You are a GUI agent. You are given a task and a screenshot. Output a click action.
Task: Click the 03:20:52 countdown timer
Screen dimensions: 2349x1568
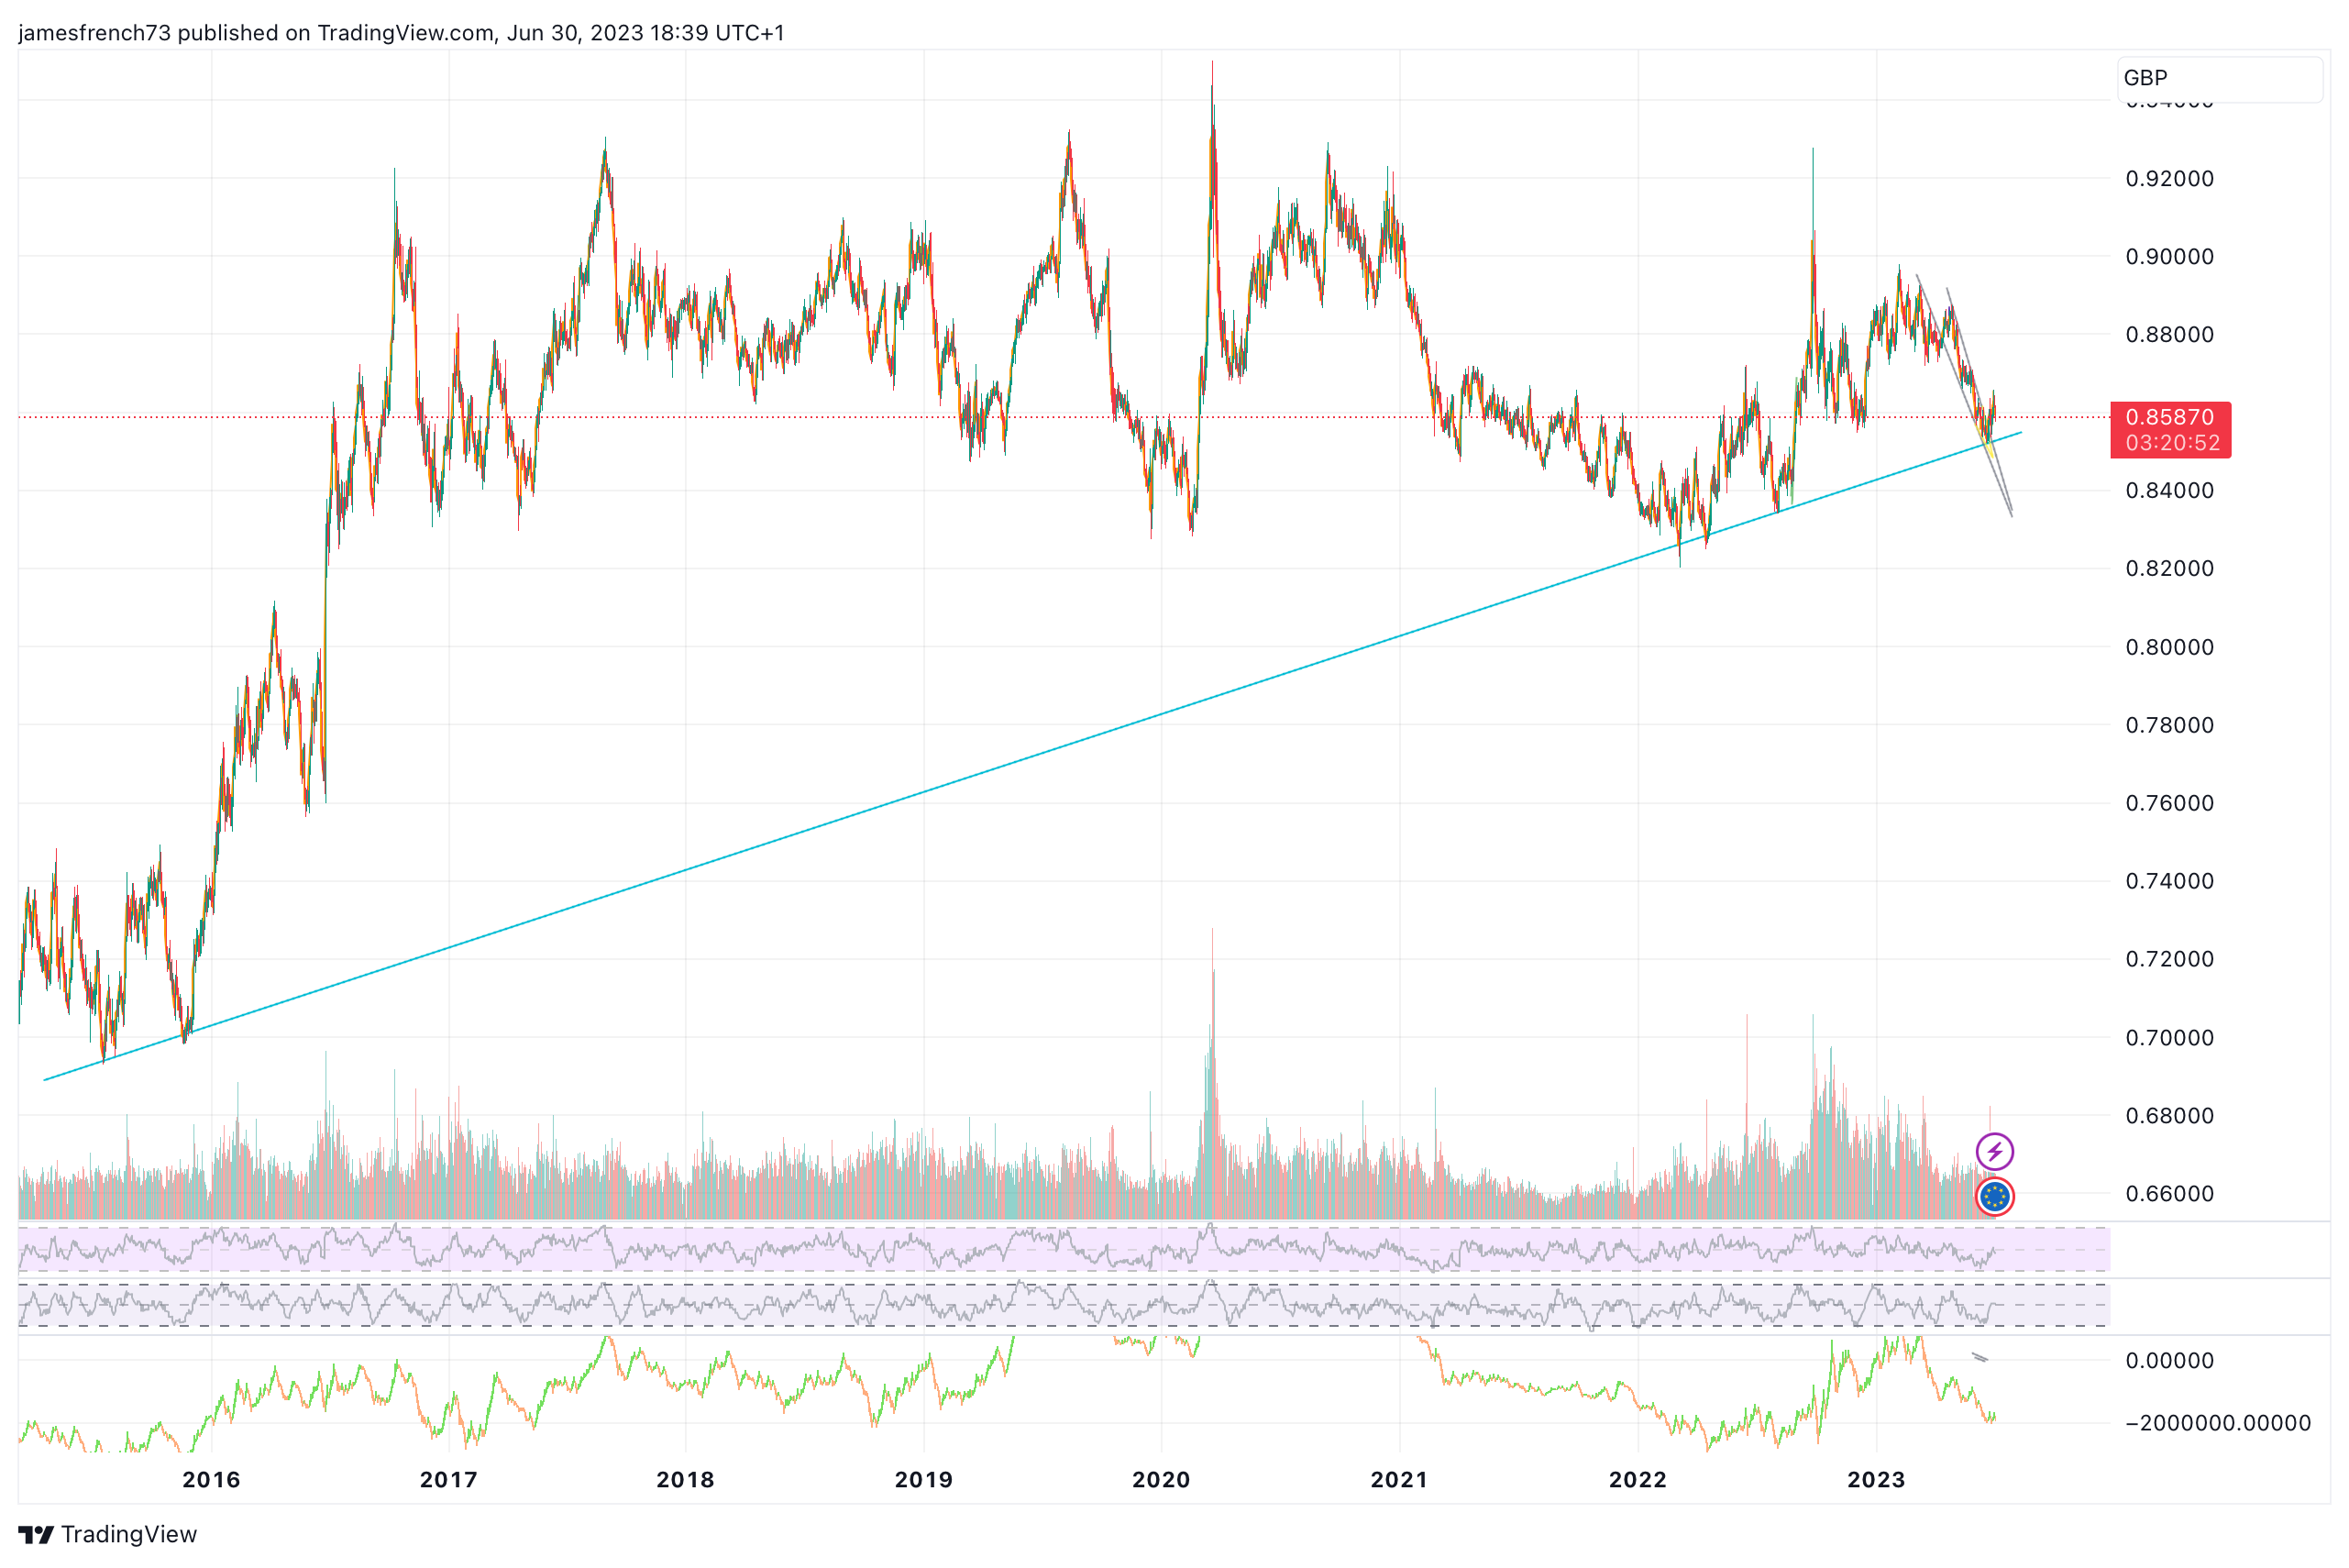click(x=2171, y=442)
